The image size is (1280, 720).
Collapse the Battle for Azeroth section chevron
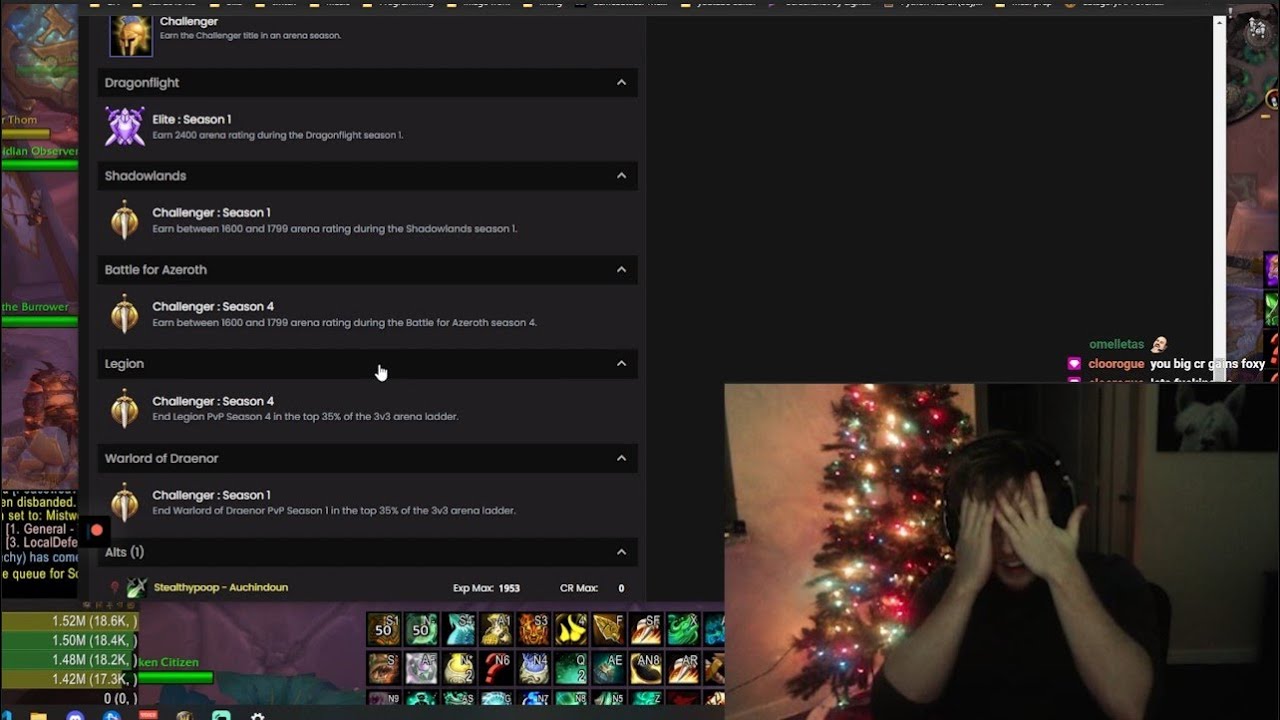point(621,269)
